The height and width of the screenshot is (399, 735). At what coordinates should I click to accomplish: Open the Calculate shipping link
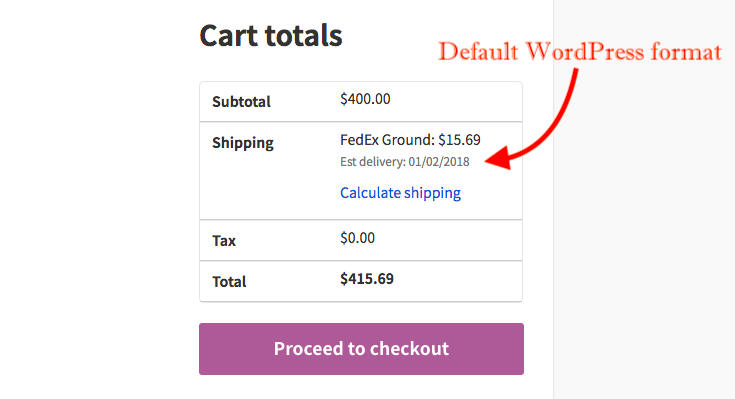click(400, 193)
